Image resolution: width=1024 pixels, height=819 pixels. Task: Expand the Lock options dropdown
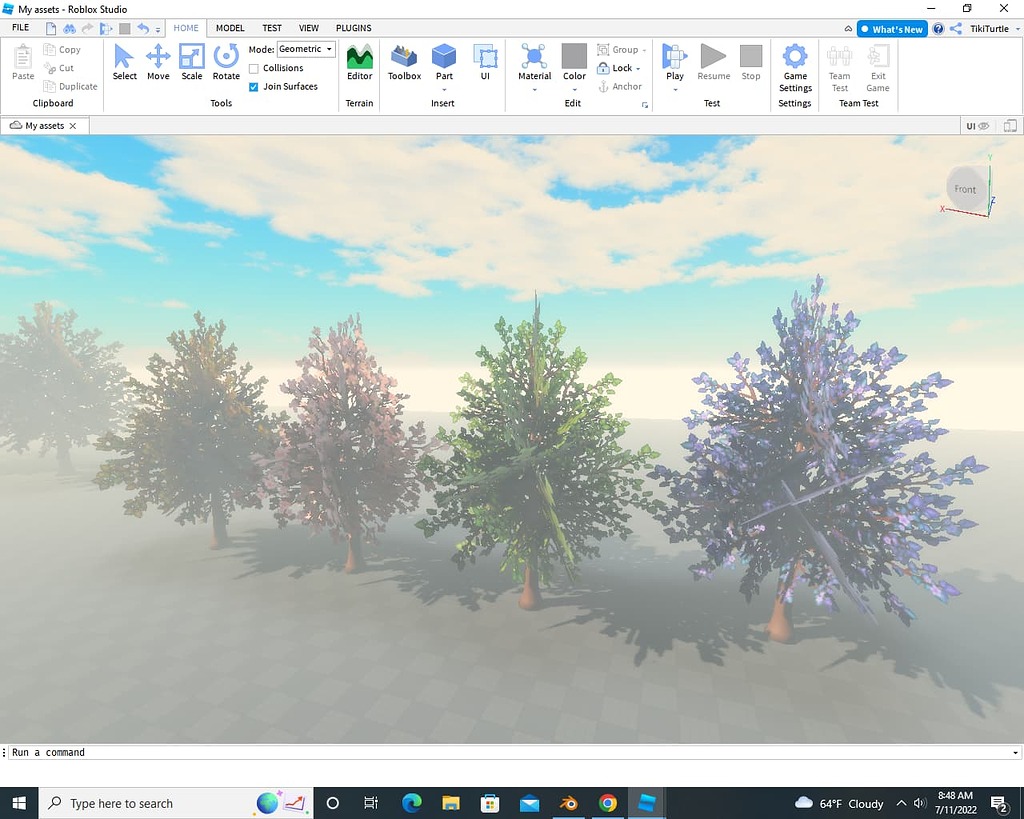pos(636,68)
